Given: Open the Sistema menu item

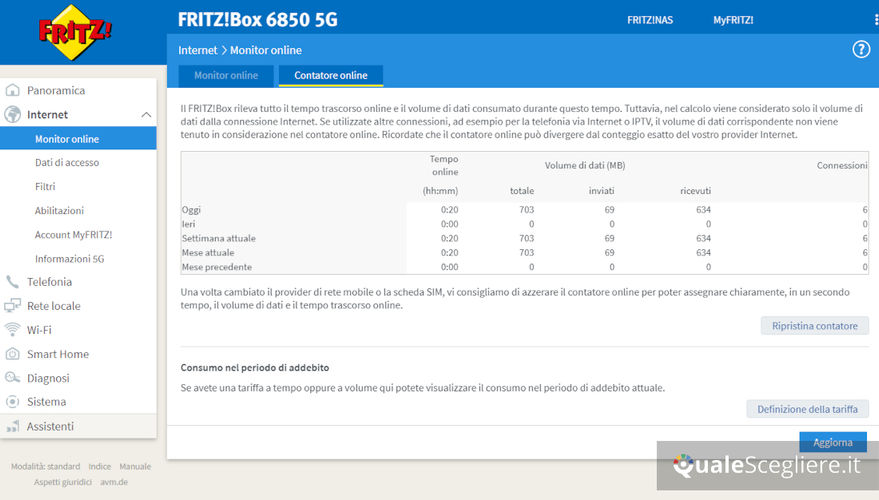Looking at the screenshot, I should 47,402.
